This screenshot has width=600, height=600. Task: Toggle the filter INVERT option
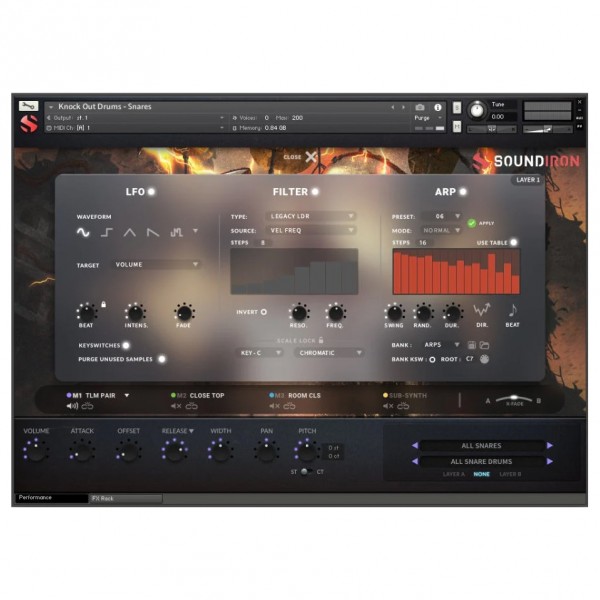[264, 312]
